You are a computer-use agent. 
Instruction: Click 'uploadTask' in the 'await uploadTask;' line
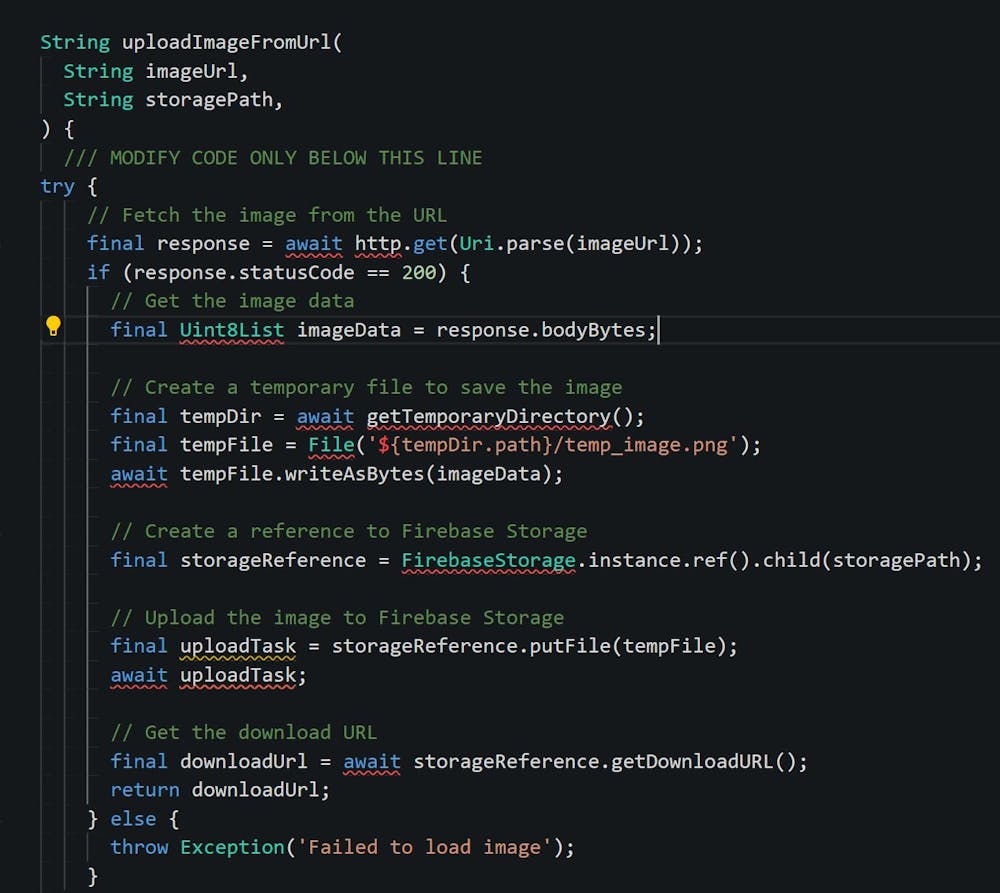coord(238,675)
